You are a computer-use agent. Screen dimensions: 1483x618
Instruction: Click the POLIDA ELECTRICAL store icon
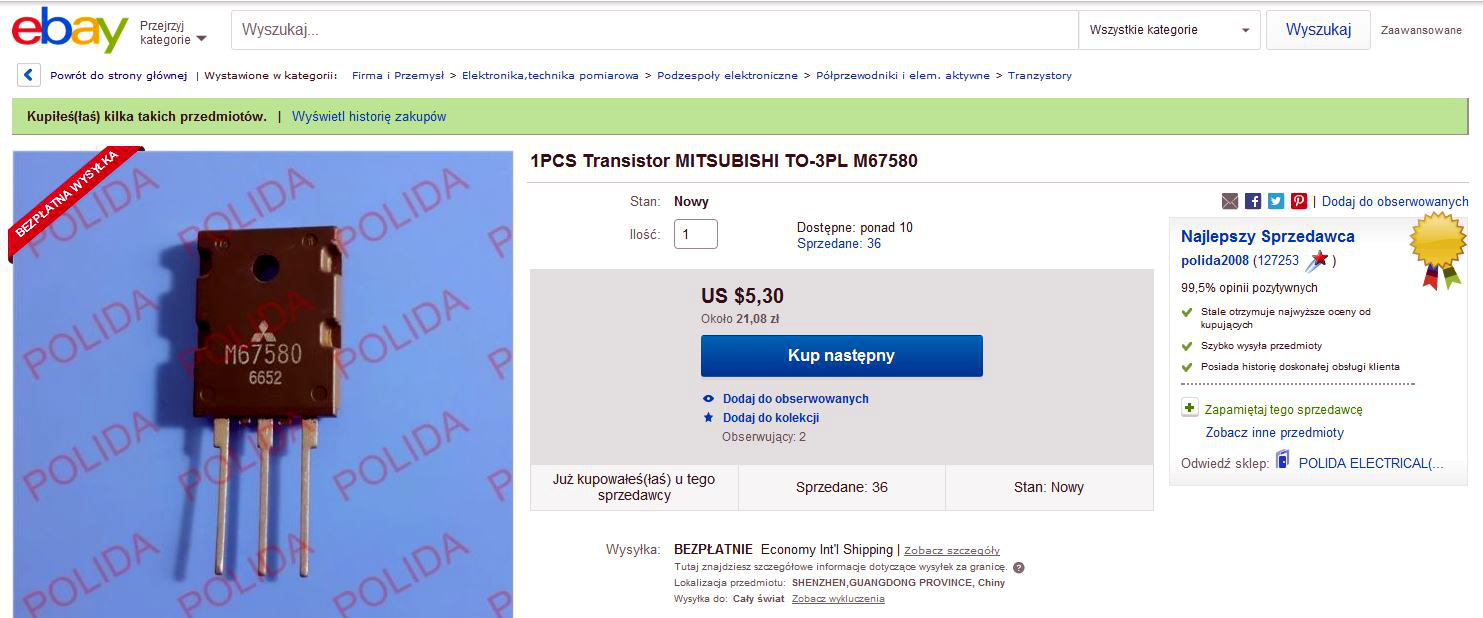coord(1283,461)
